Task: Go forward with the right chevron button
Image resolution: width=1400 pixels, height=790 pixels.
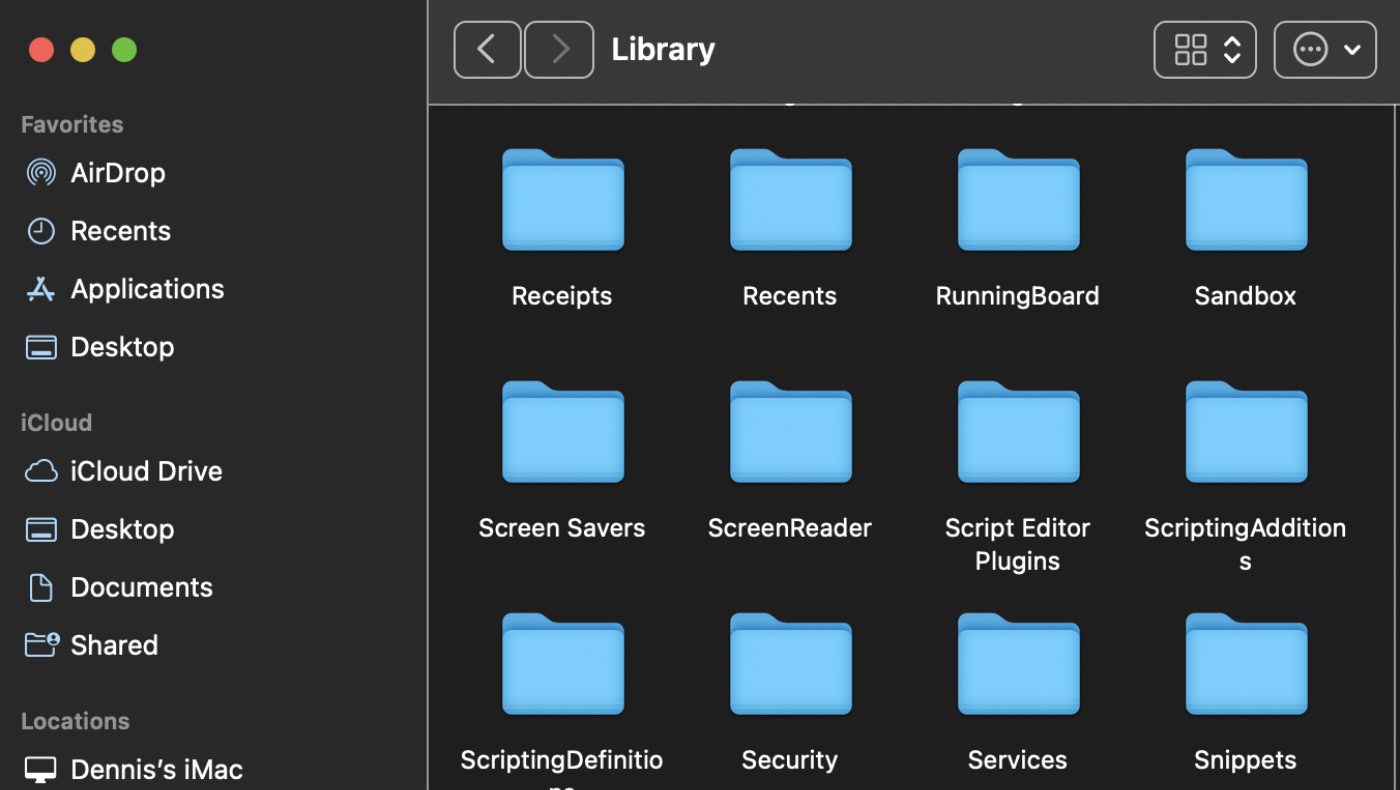Action: tap(559, 49)
